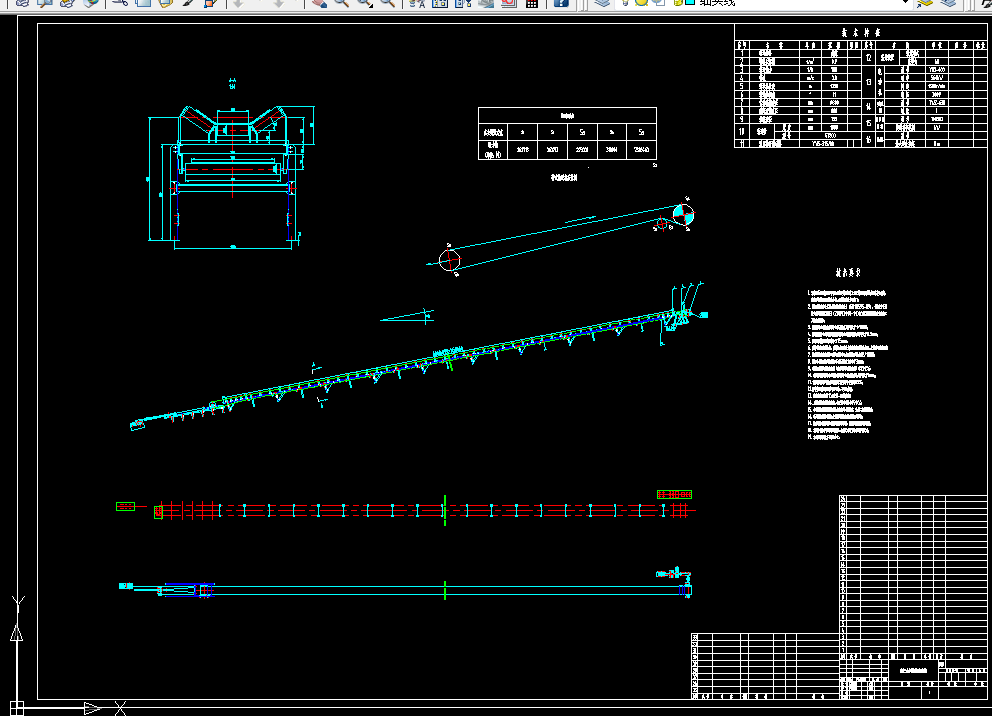Click the two-pulley belt schematic diagram
Image resolution: width=992 pixels, height=716 pixels.
pyautogui.click(x=563, y=235)
